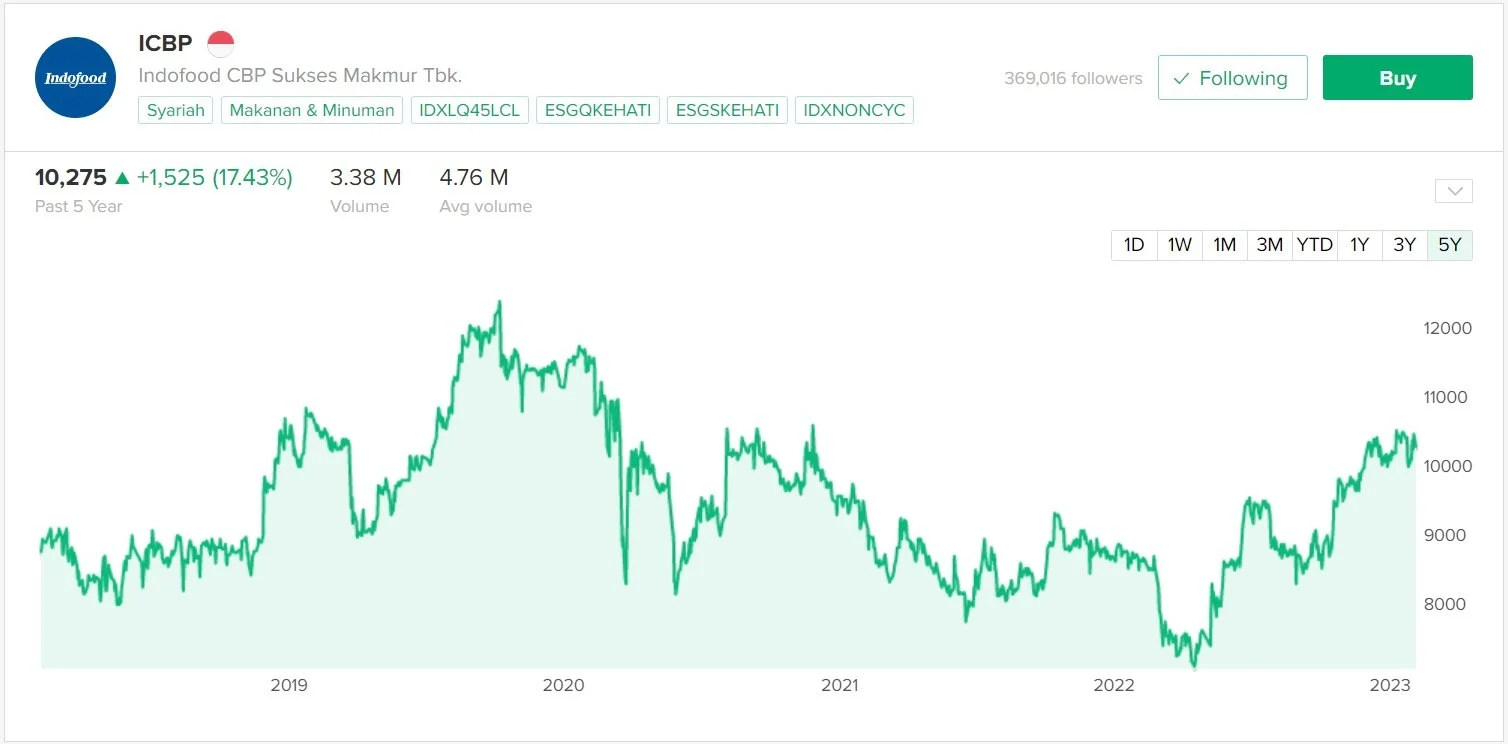Open the chart options chevron dropdown
The image size is (1508, 744).
[1453, 190]
